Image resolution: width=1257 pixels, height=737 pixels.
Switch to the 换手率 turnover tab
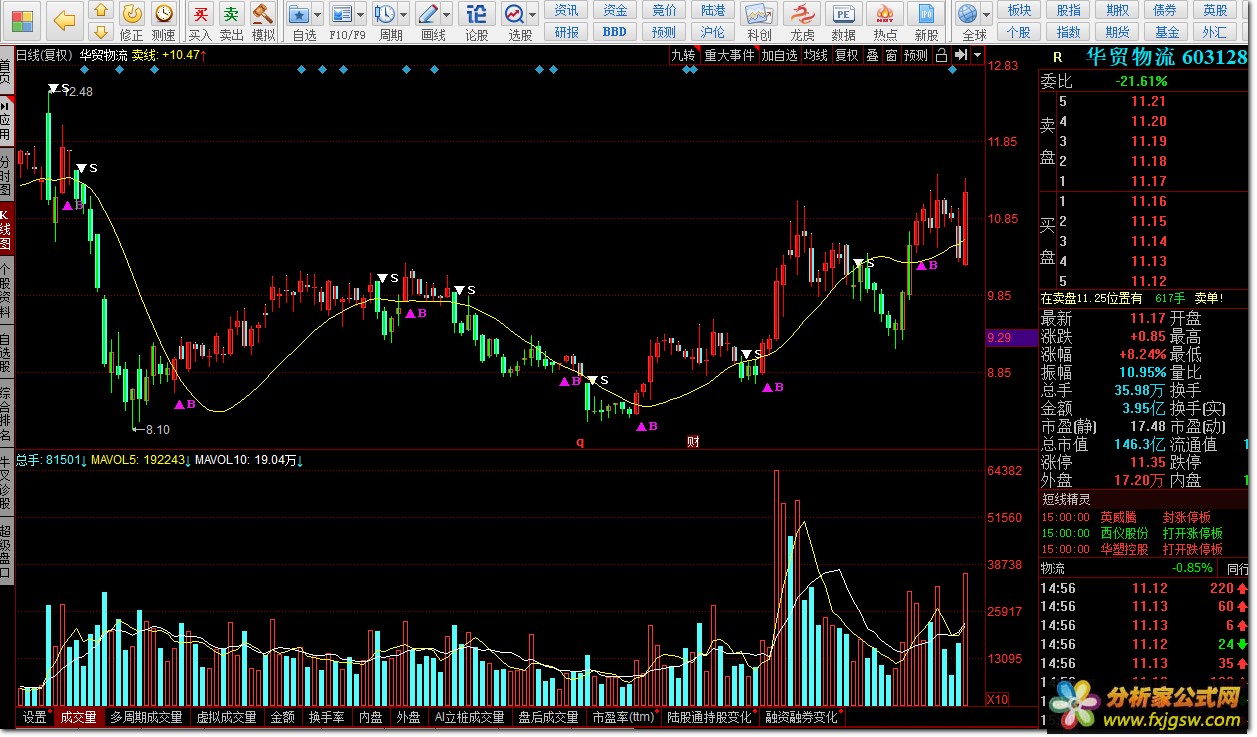point(326,717)
